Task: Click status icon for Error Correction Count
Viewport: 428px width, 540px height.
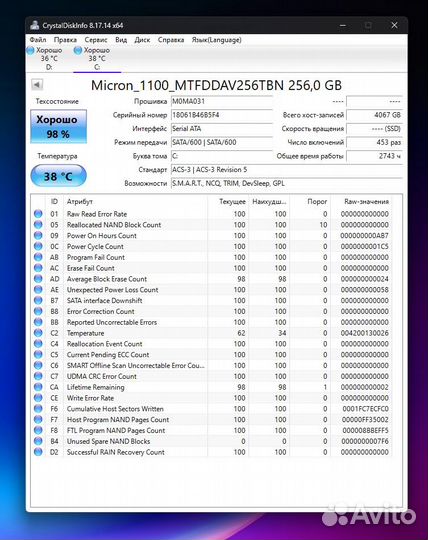Action: (38, 311)
